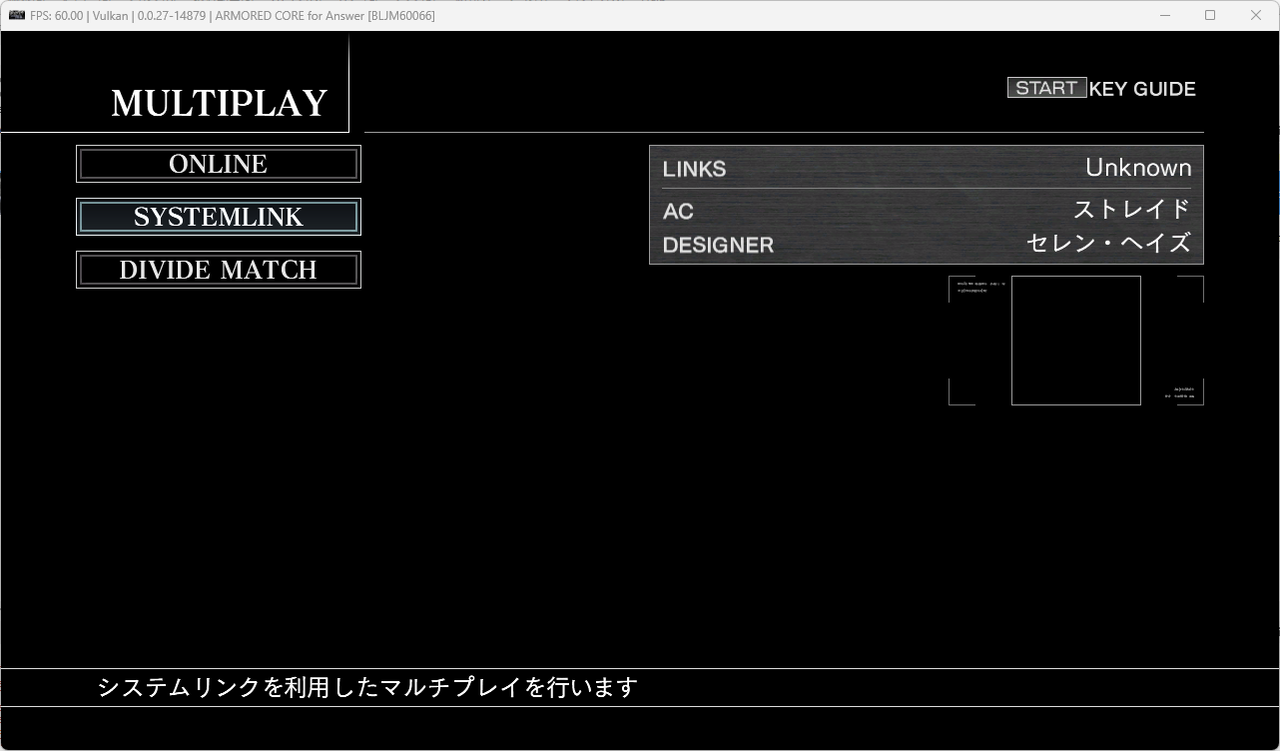Image resolution: width=1280 pixels, height=751 pixels.
Task: Click the MULTIPLAY screen title
Action: 219,103
